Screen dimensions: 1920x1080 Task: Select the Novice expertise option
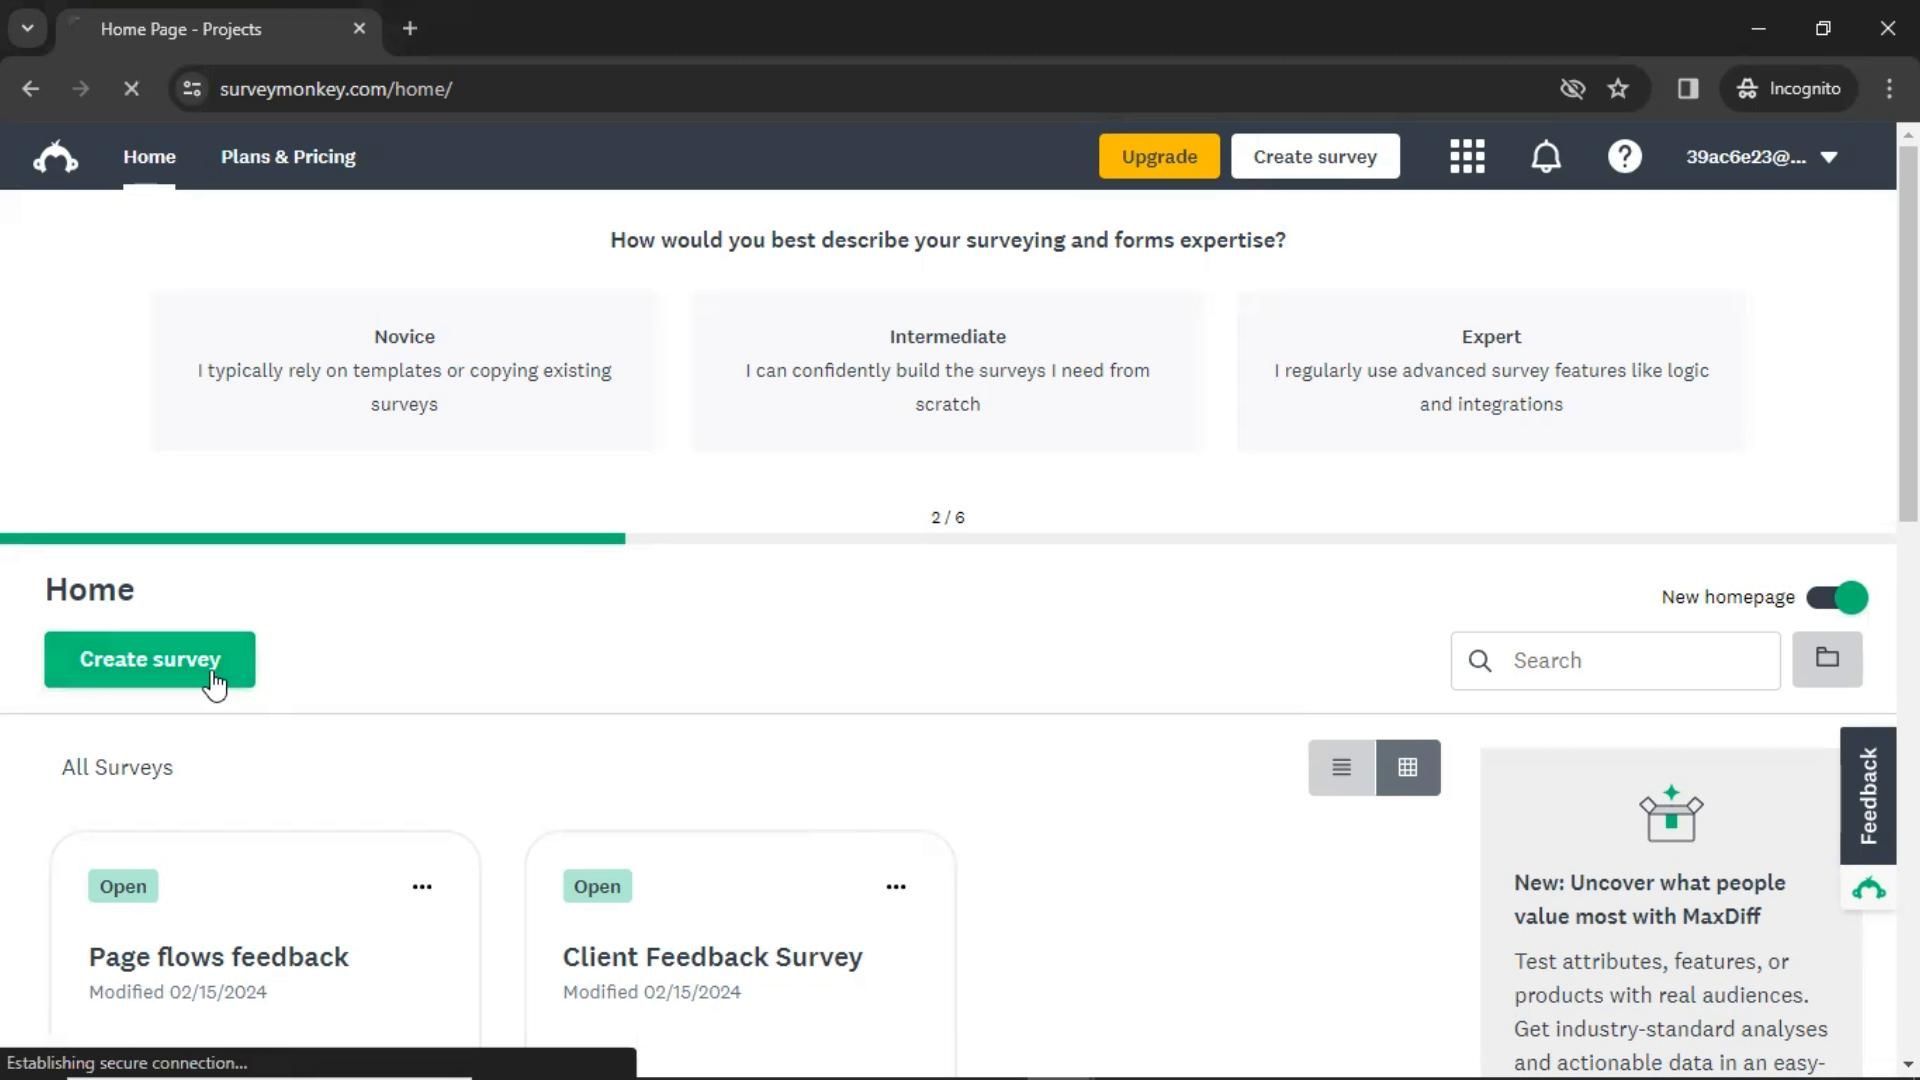404,371
